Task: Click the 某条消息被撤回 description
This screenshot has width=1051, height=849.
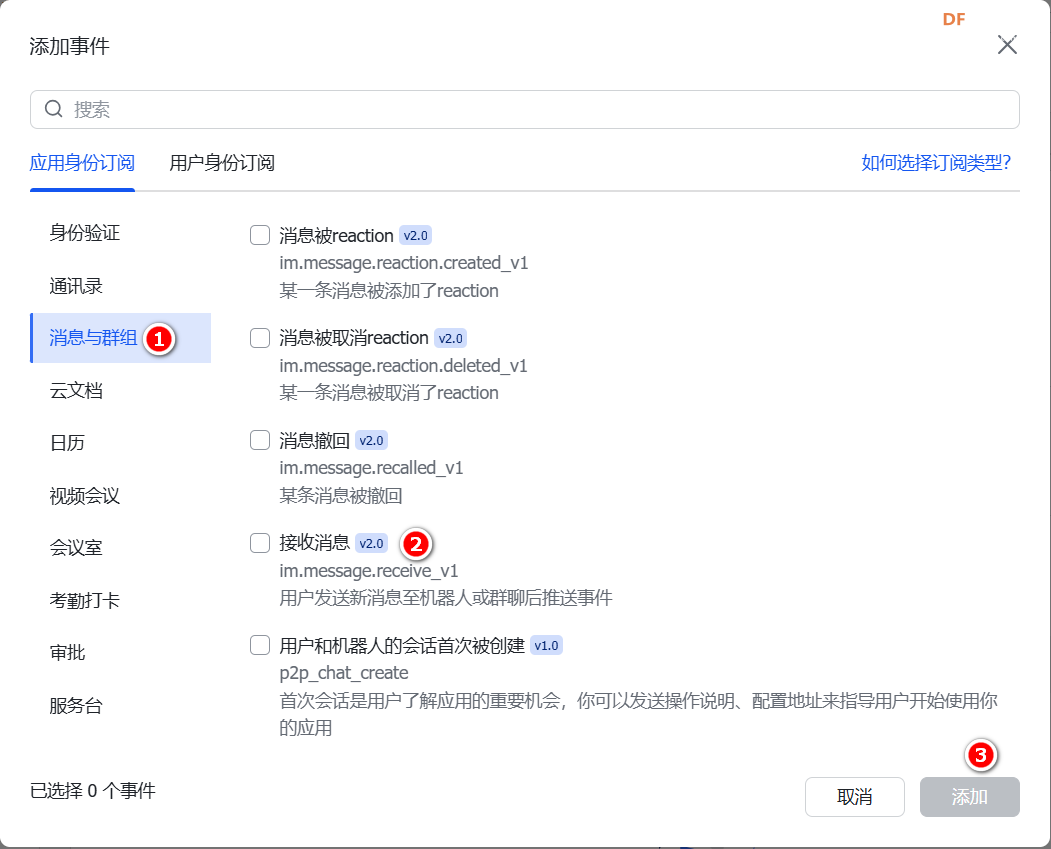Action: point(341,496)
